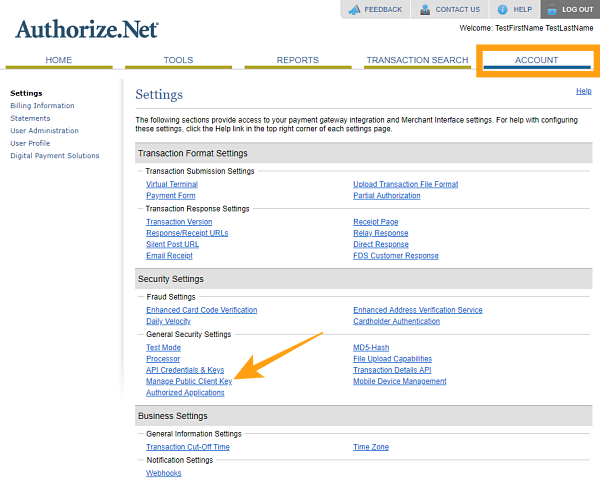Click the File Upload Capabilities link
The image size is (600, 499).
tap(393, 359)
